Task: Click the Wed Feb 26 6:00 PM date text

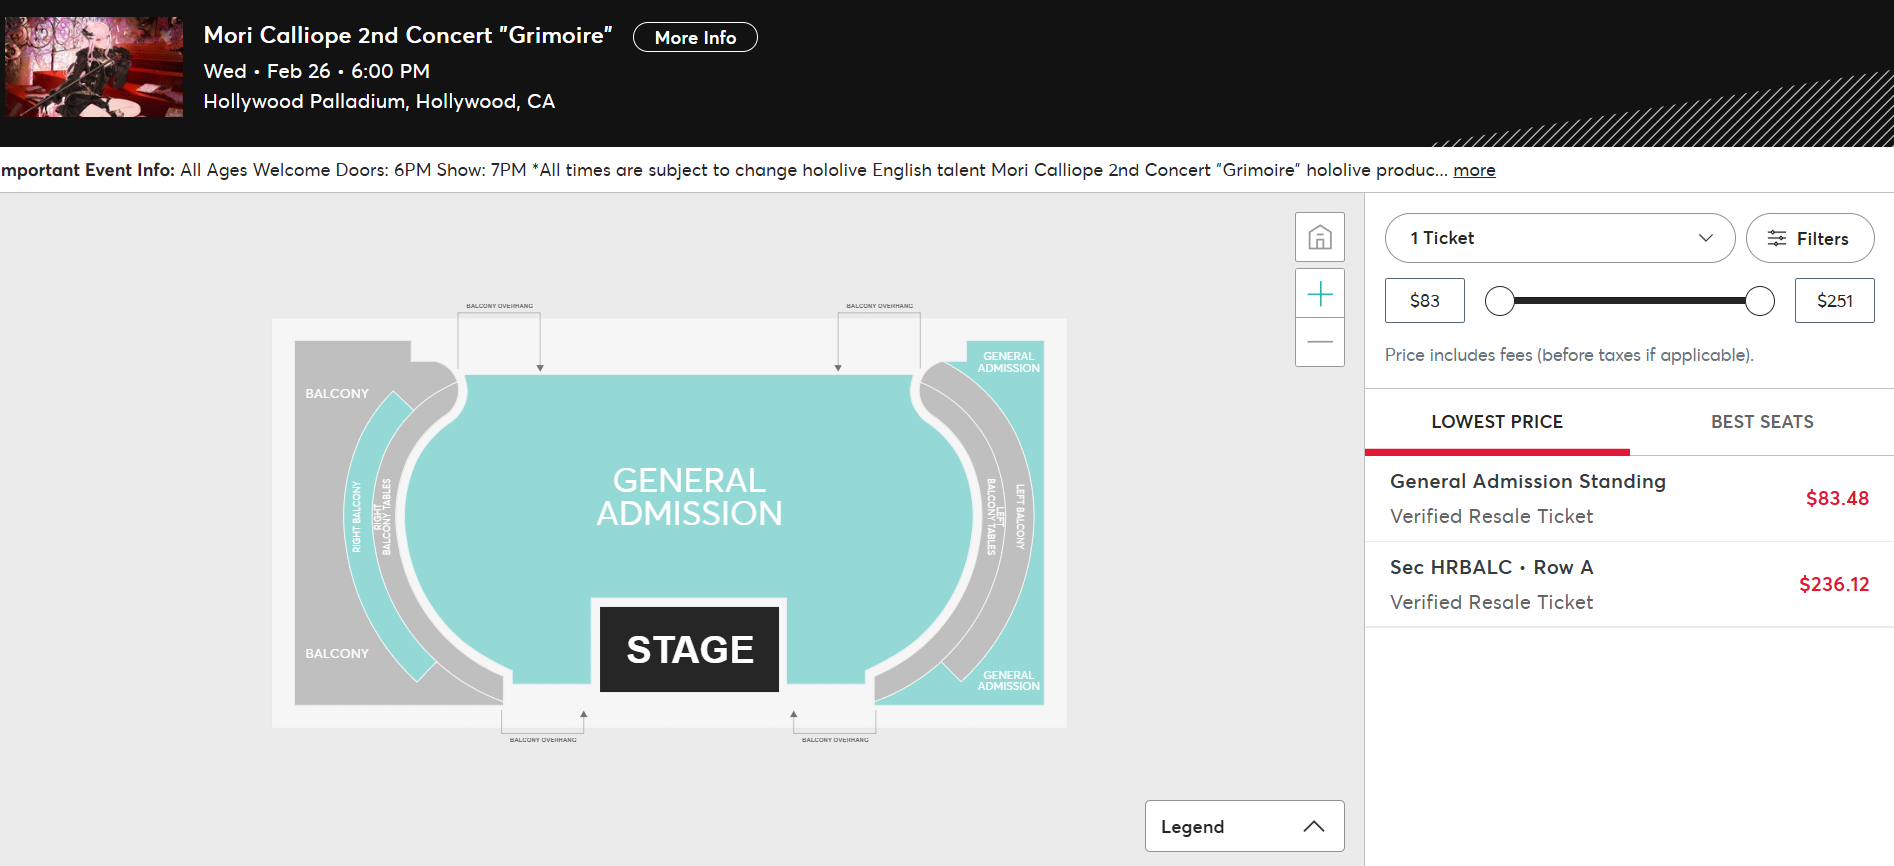Action: pyautogui.click(x=317, y=71)
